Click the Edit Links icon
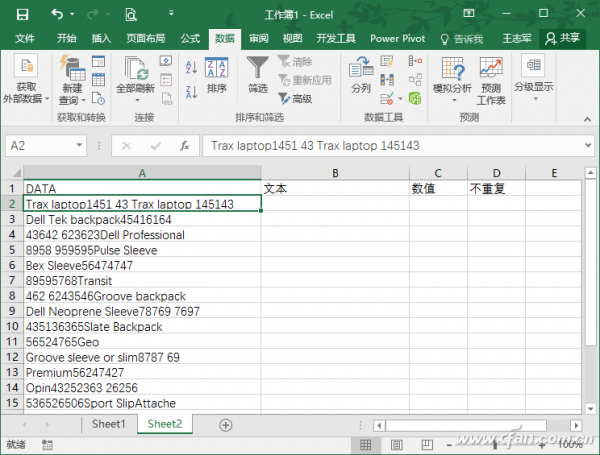 pos(167,99)
